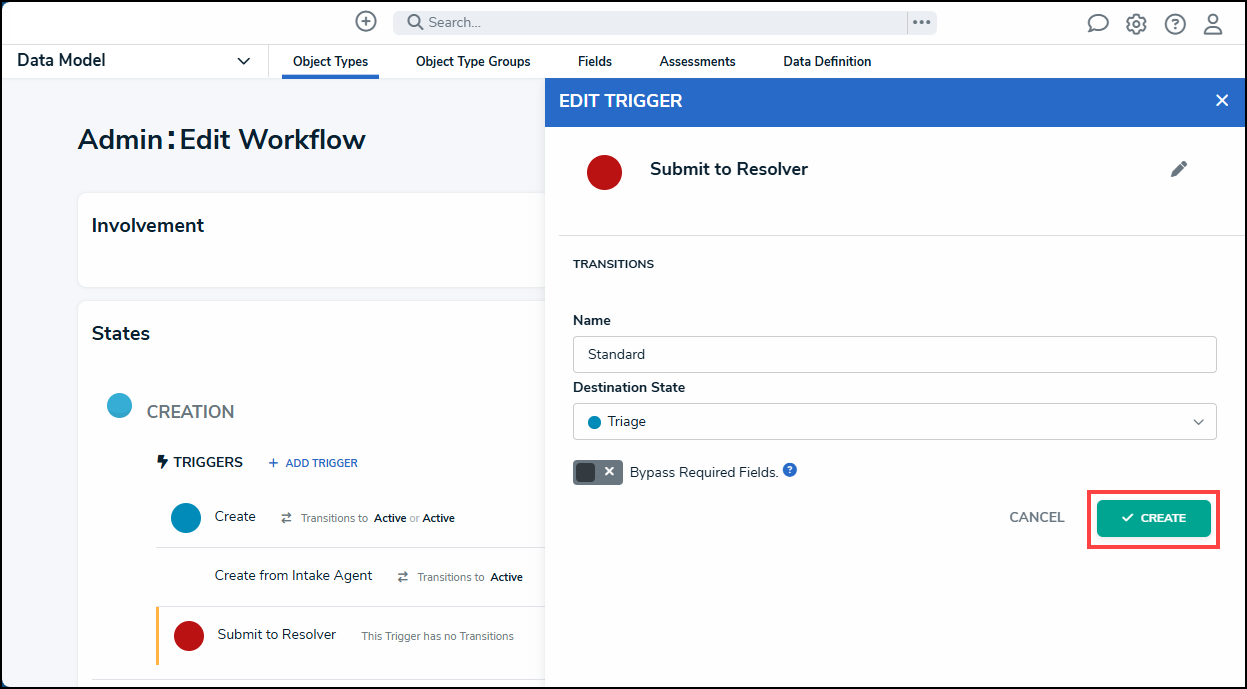Click the help question mark icon

pyautogui.click(x=1175, y=24)
